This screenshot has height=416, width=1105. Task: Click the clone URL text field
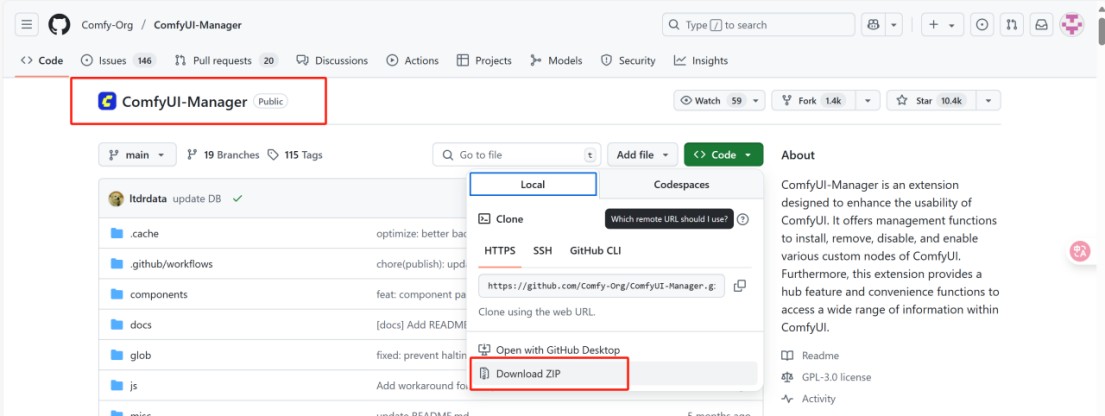point(601,286)
